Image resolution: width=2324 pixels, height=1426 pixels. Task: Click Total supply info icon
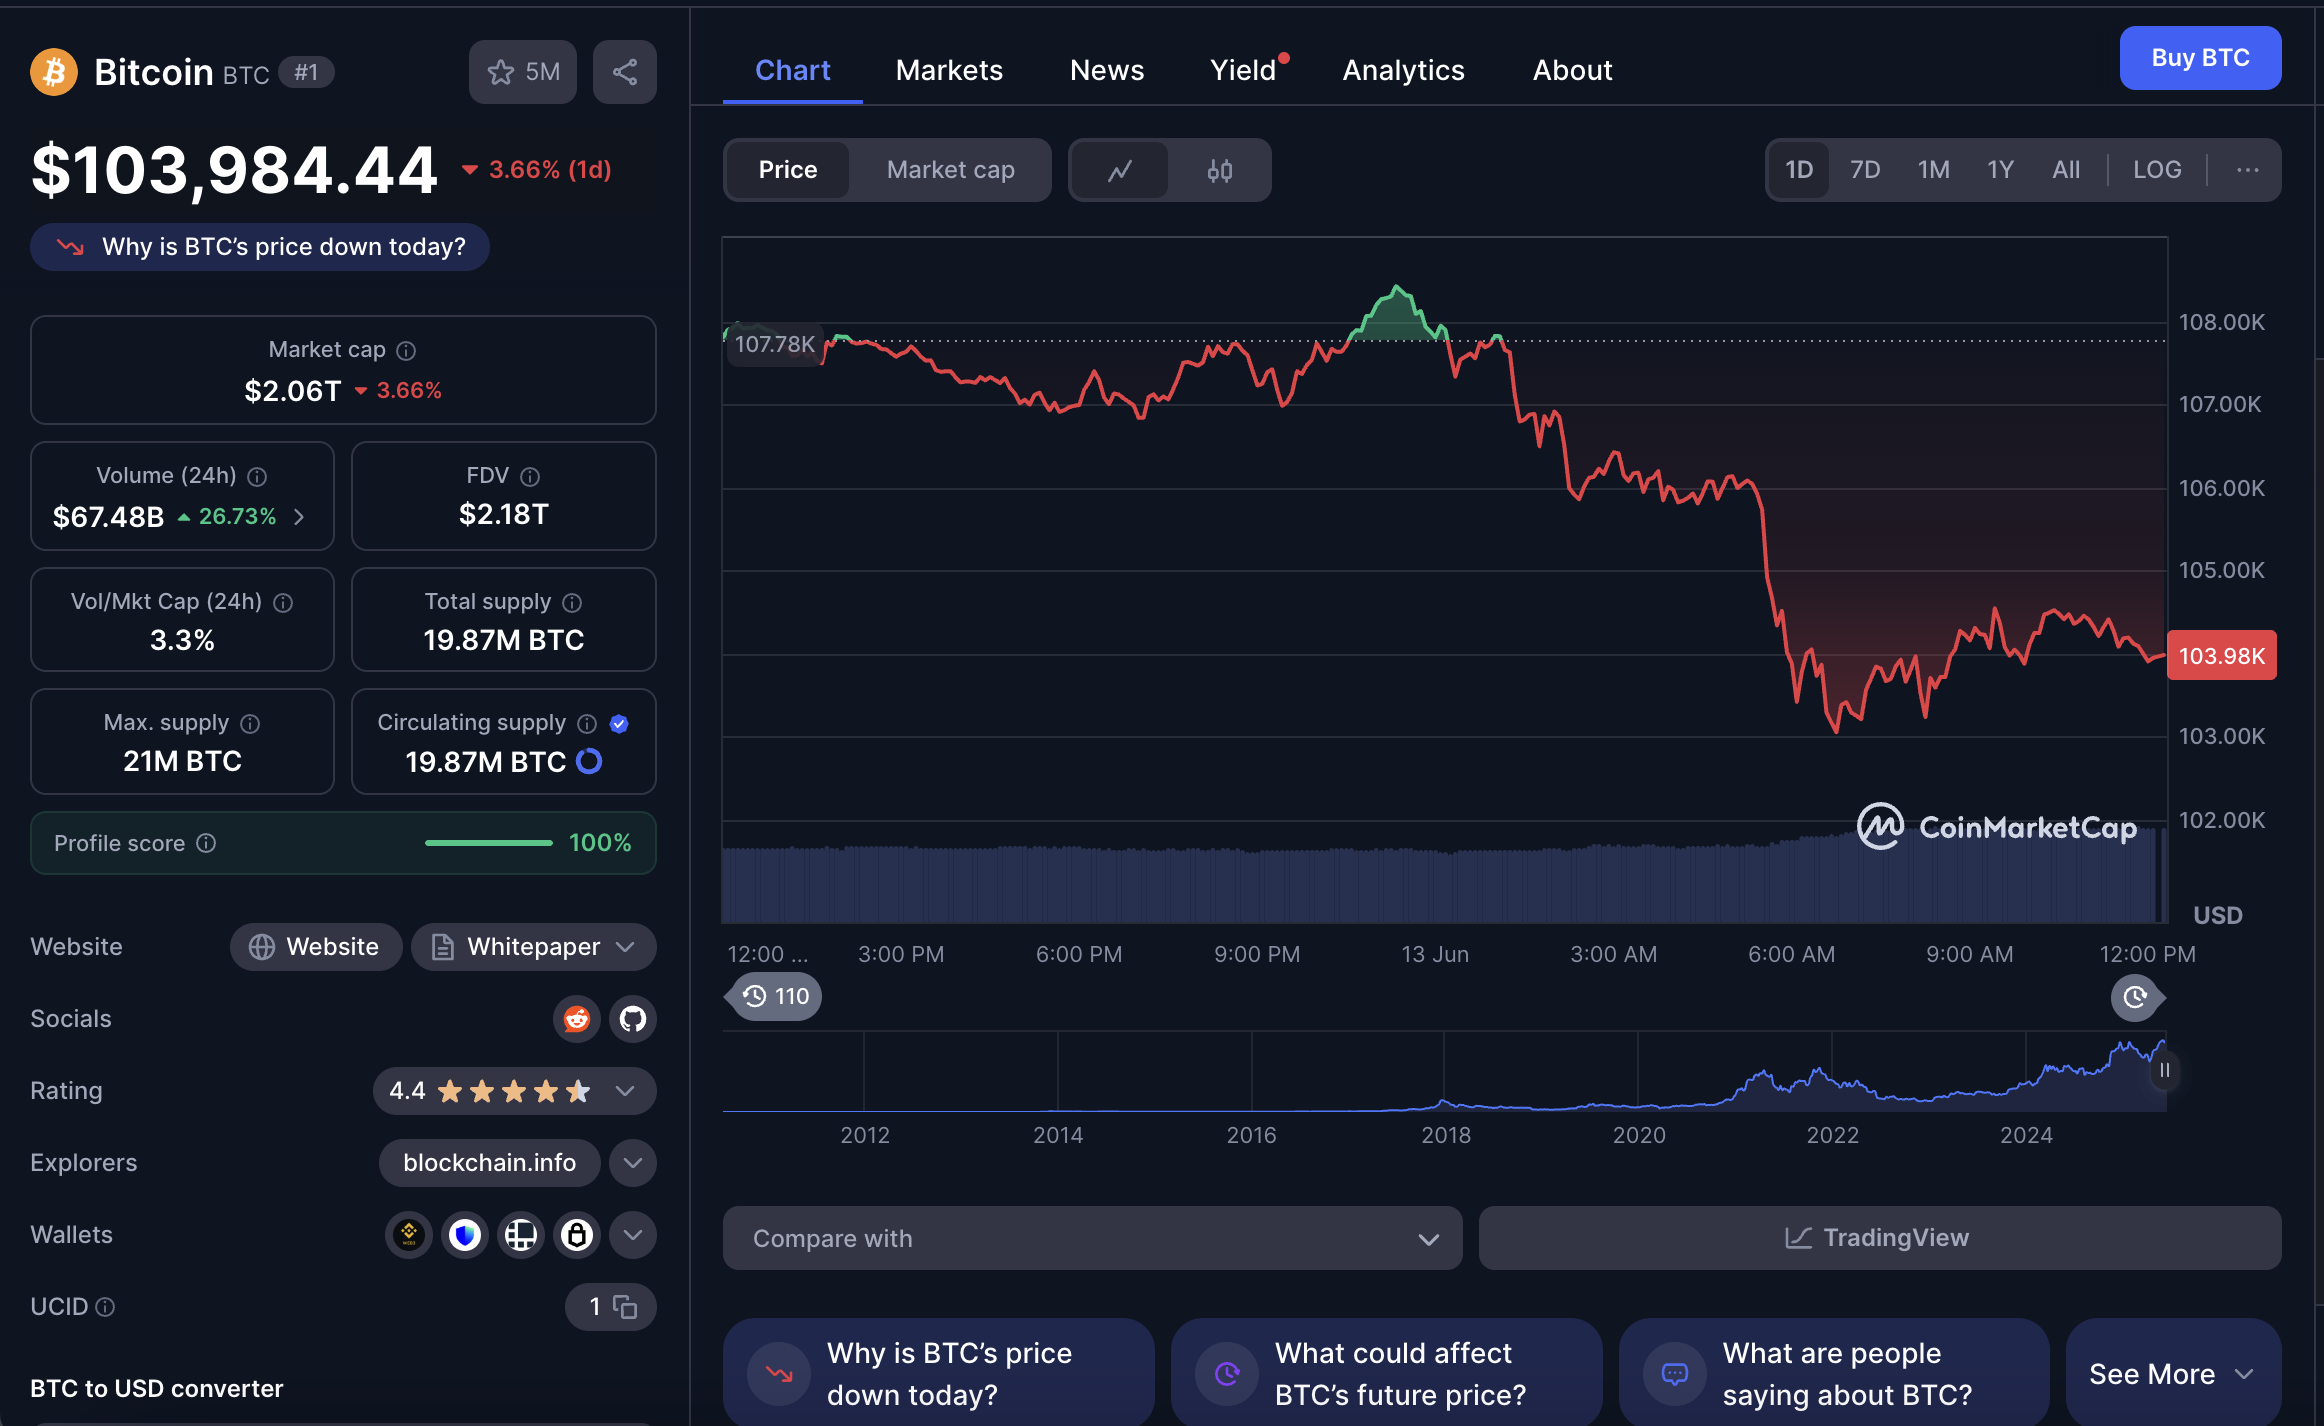572,603
